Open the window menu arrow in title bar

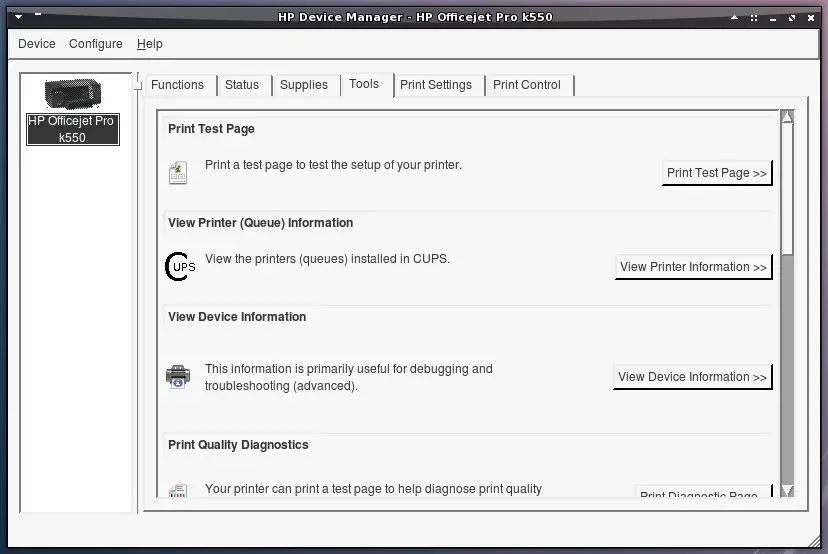tap(18, 17)
